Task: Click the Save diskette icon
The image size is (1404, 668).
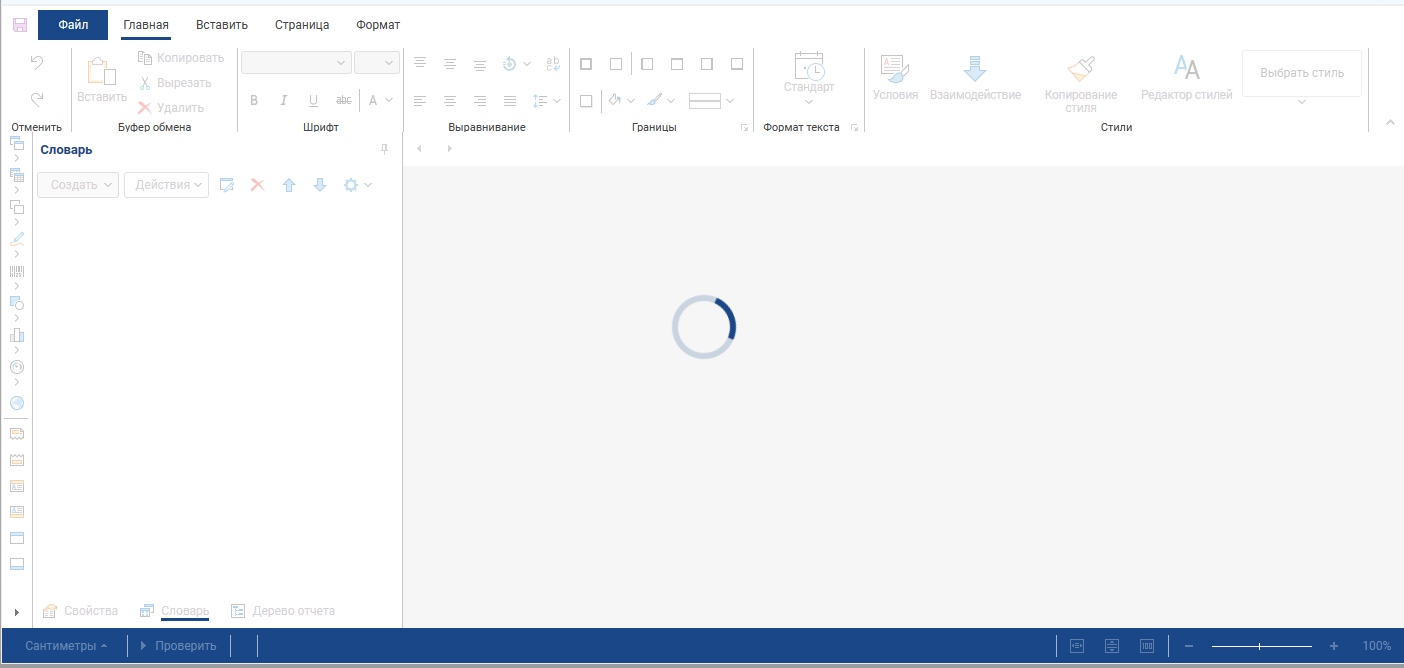Action: [20, 24]
